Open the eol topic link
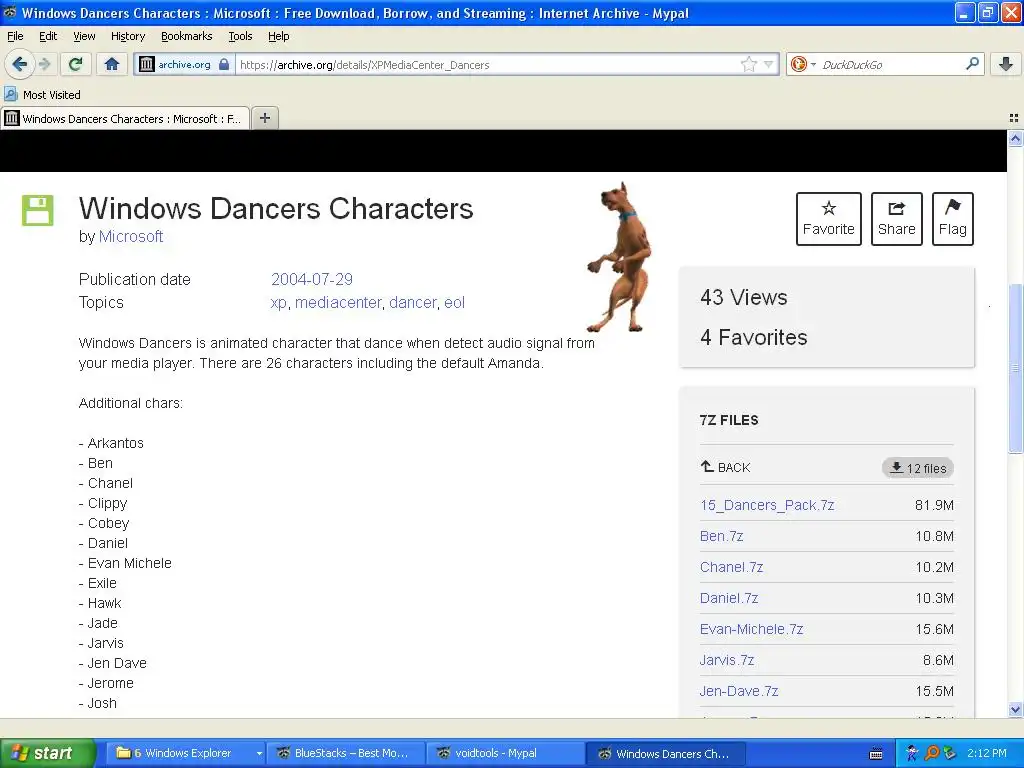 [x=455, y=302]
